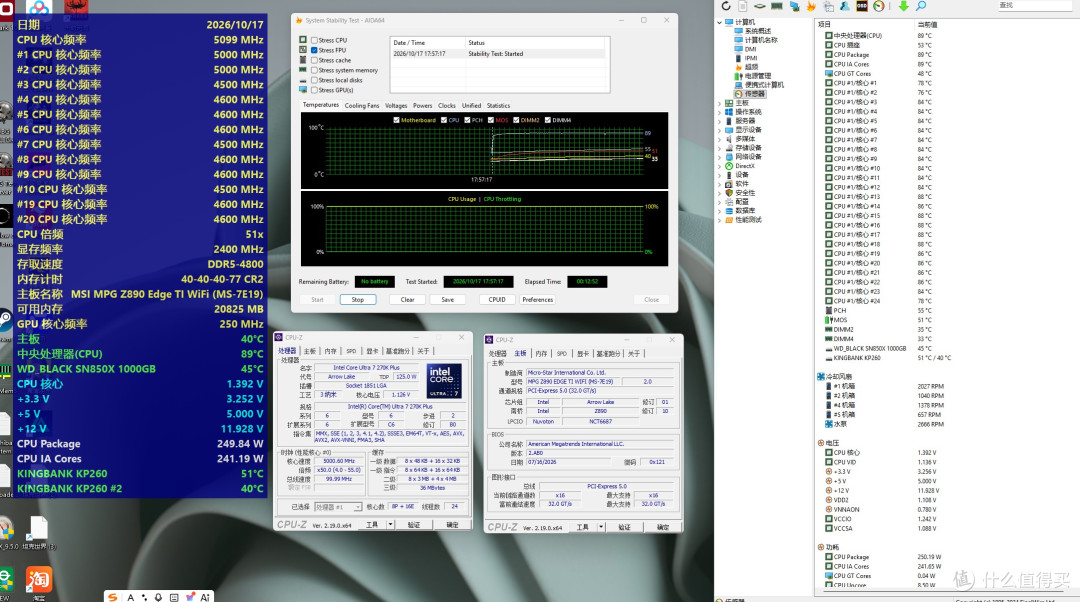
Task: Click the Intel Core Ultra 7 logo in CPU-Z
Action: (443, 381)
